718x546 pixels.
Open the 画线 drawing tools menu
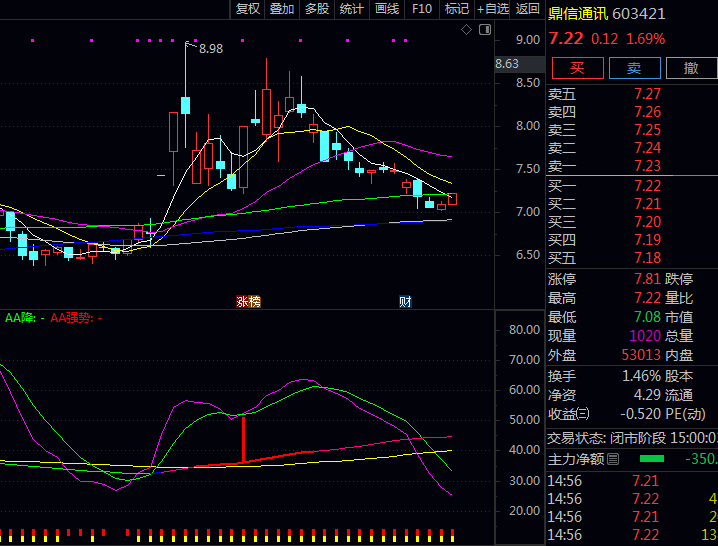[x=386, y=9]
